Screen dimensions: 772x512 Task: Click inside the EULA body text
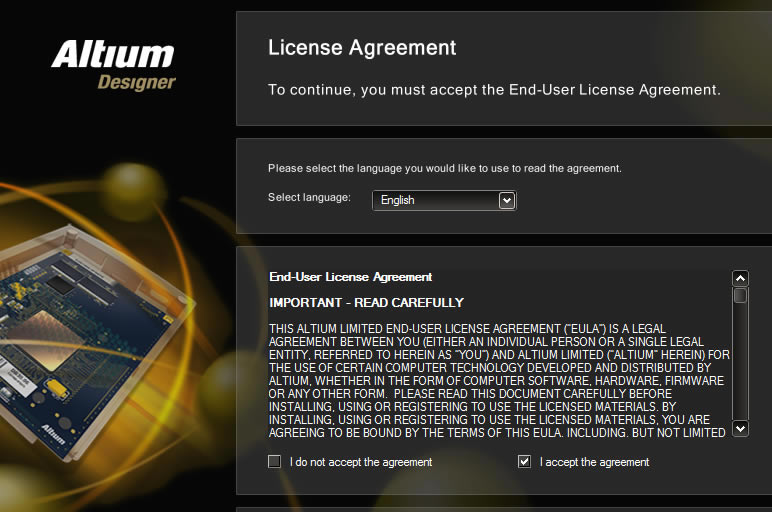pyautogui.click(x=499, y=381)
